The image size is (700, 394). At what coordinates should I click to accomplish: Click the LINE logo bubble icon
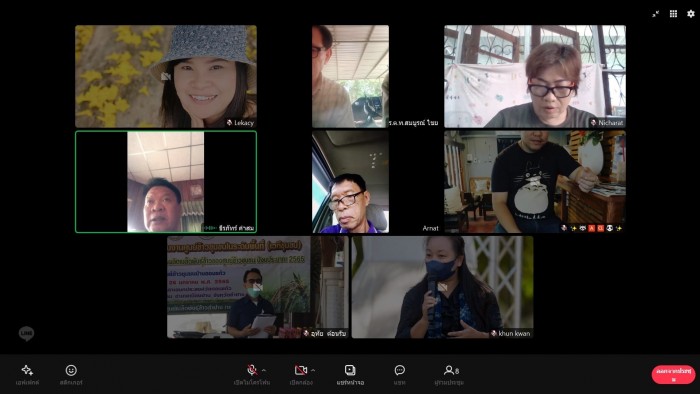point(26,333)
